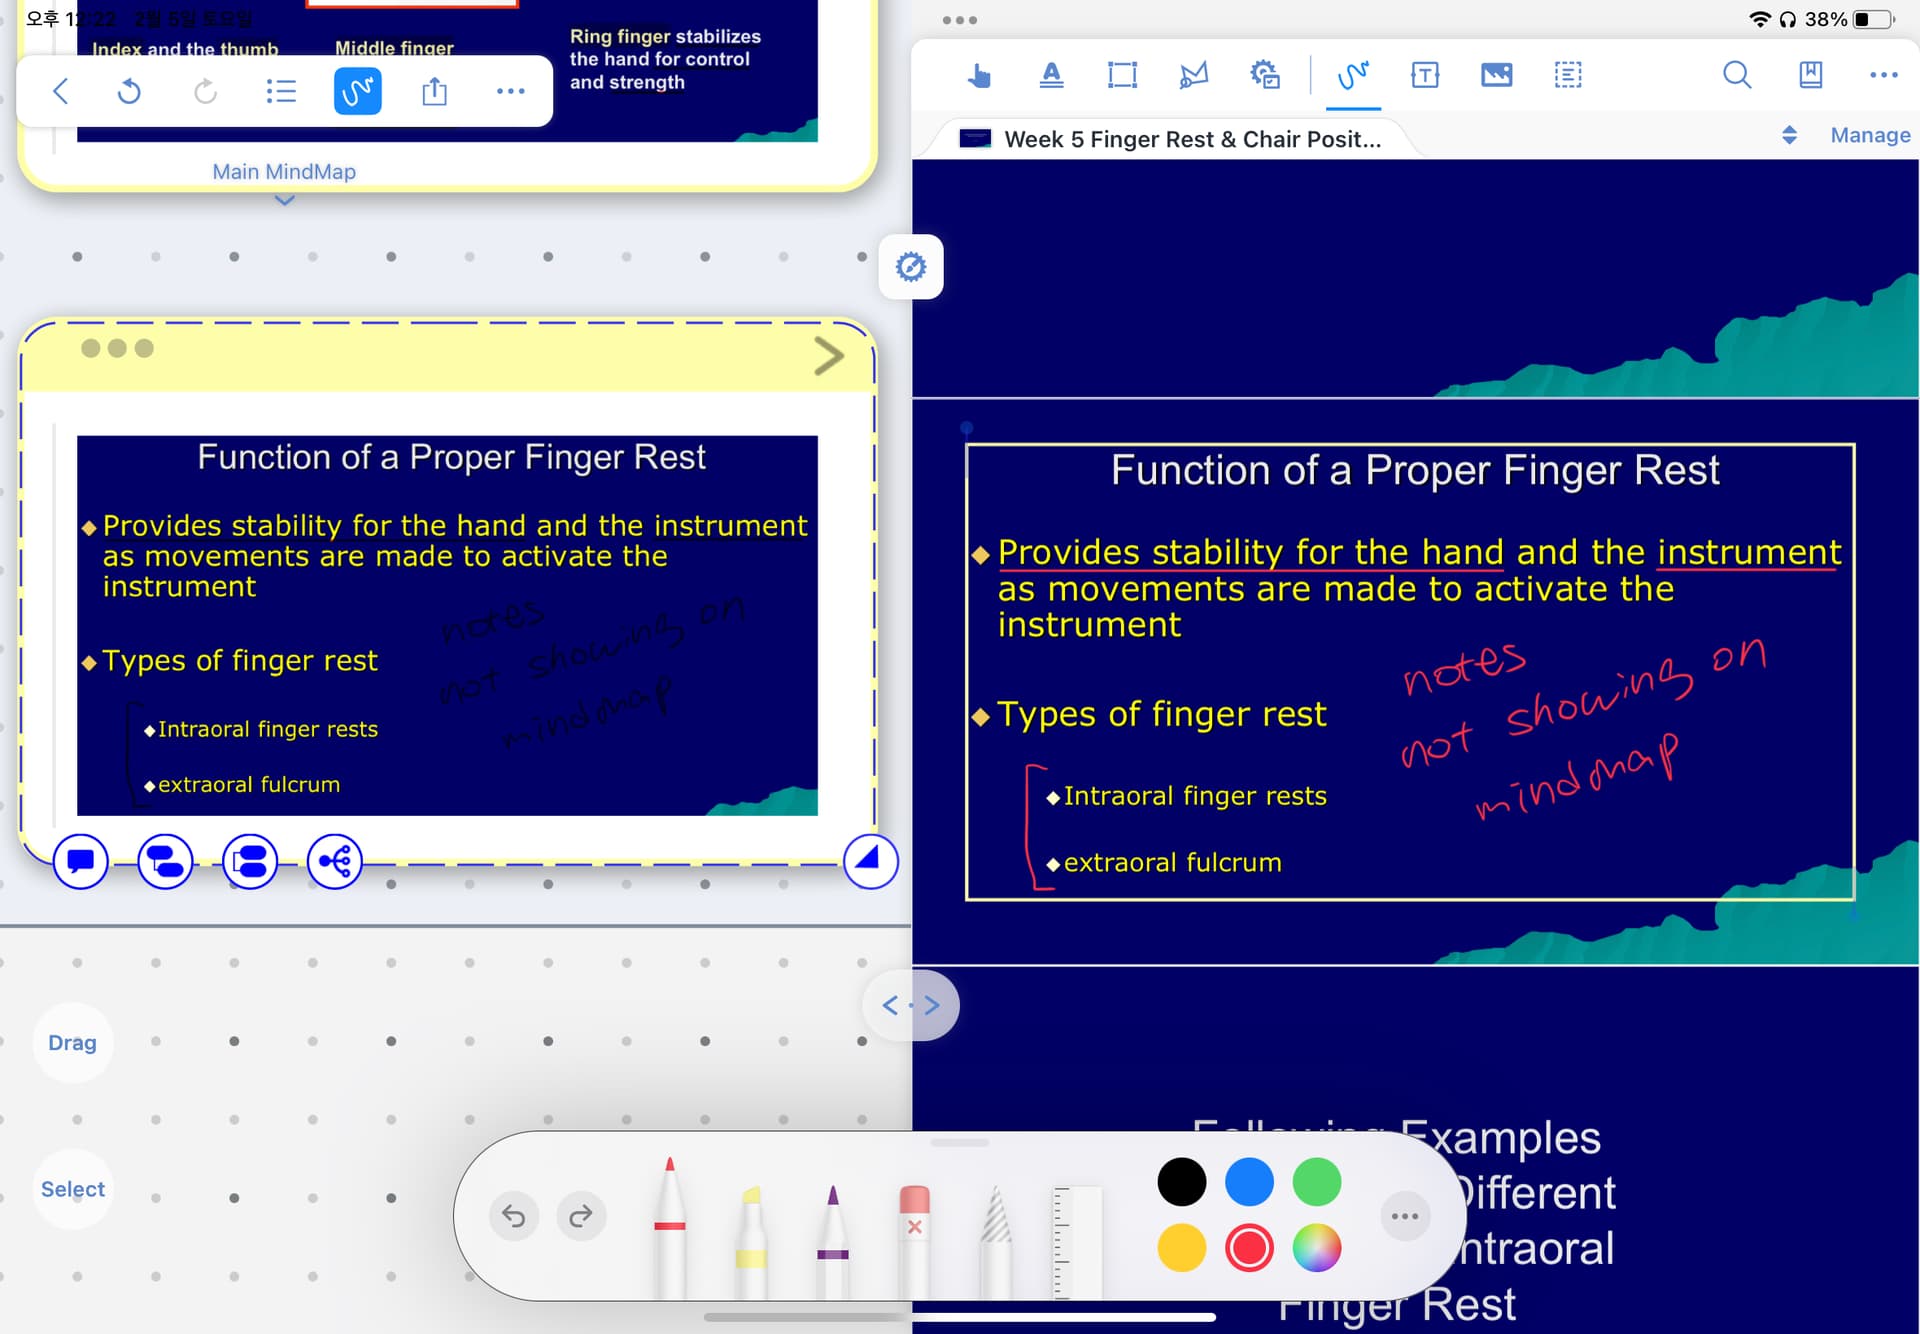Undo last action in mindmap toolbar
The width and height of the screenshot is (1920, 1334).
129,92
